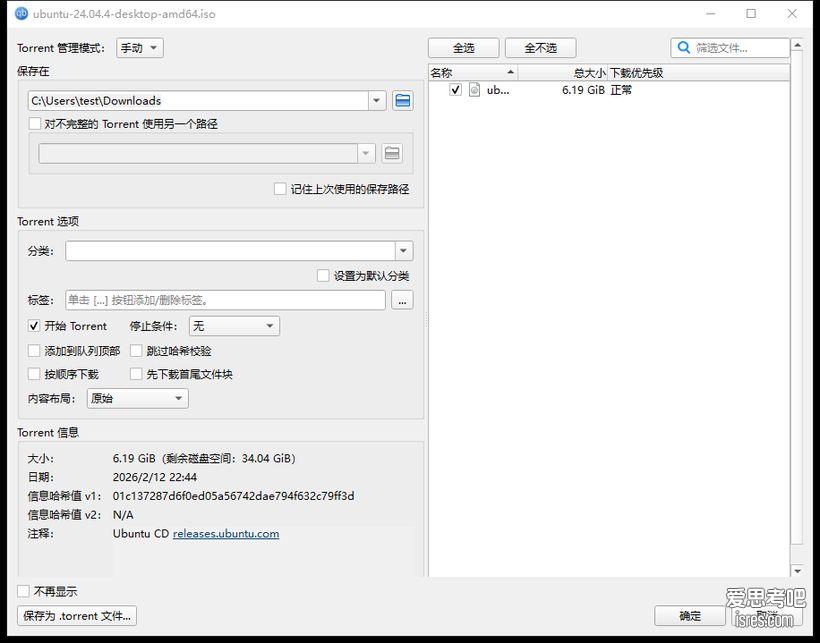Click 6.19 GiB size cell in file list
The width and height of the screenshot is (820, 643).
click(x=583, y=90)
